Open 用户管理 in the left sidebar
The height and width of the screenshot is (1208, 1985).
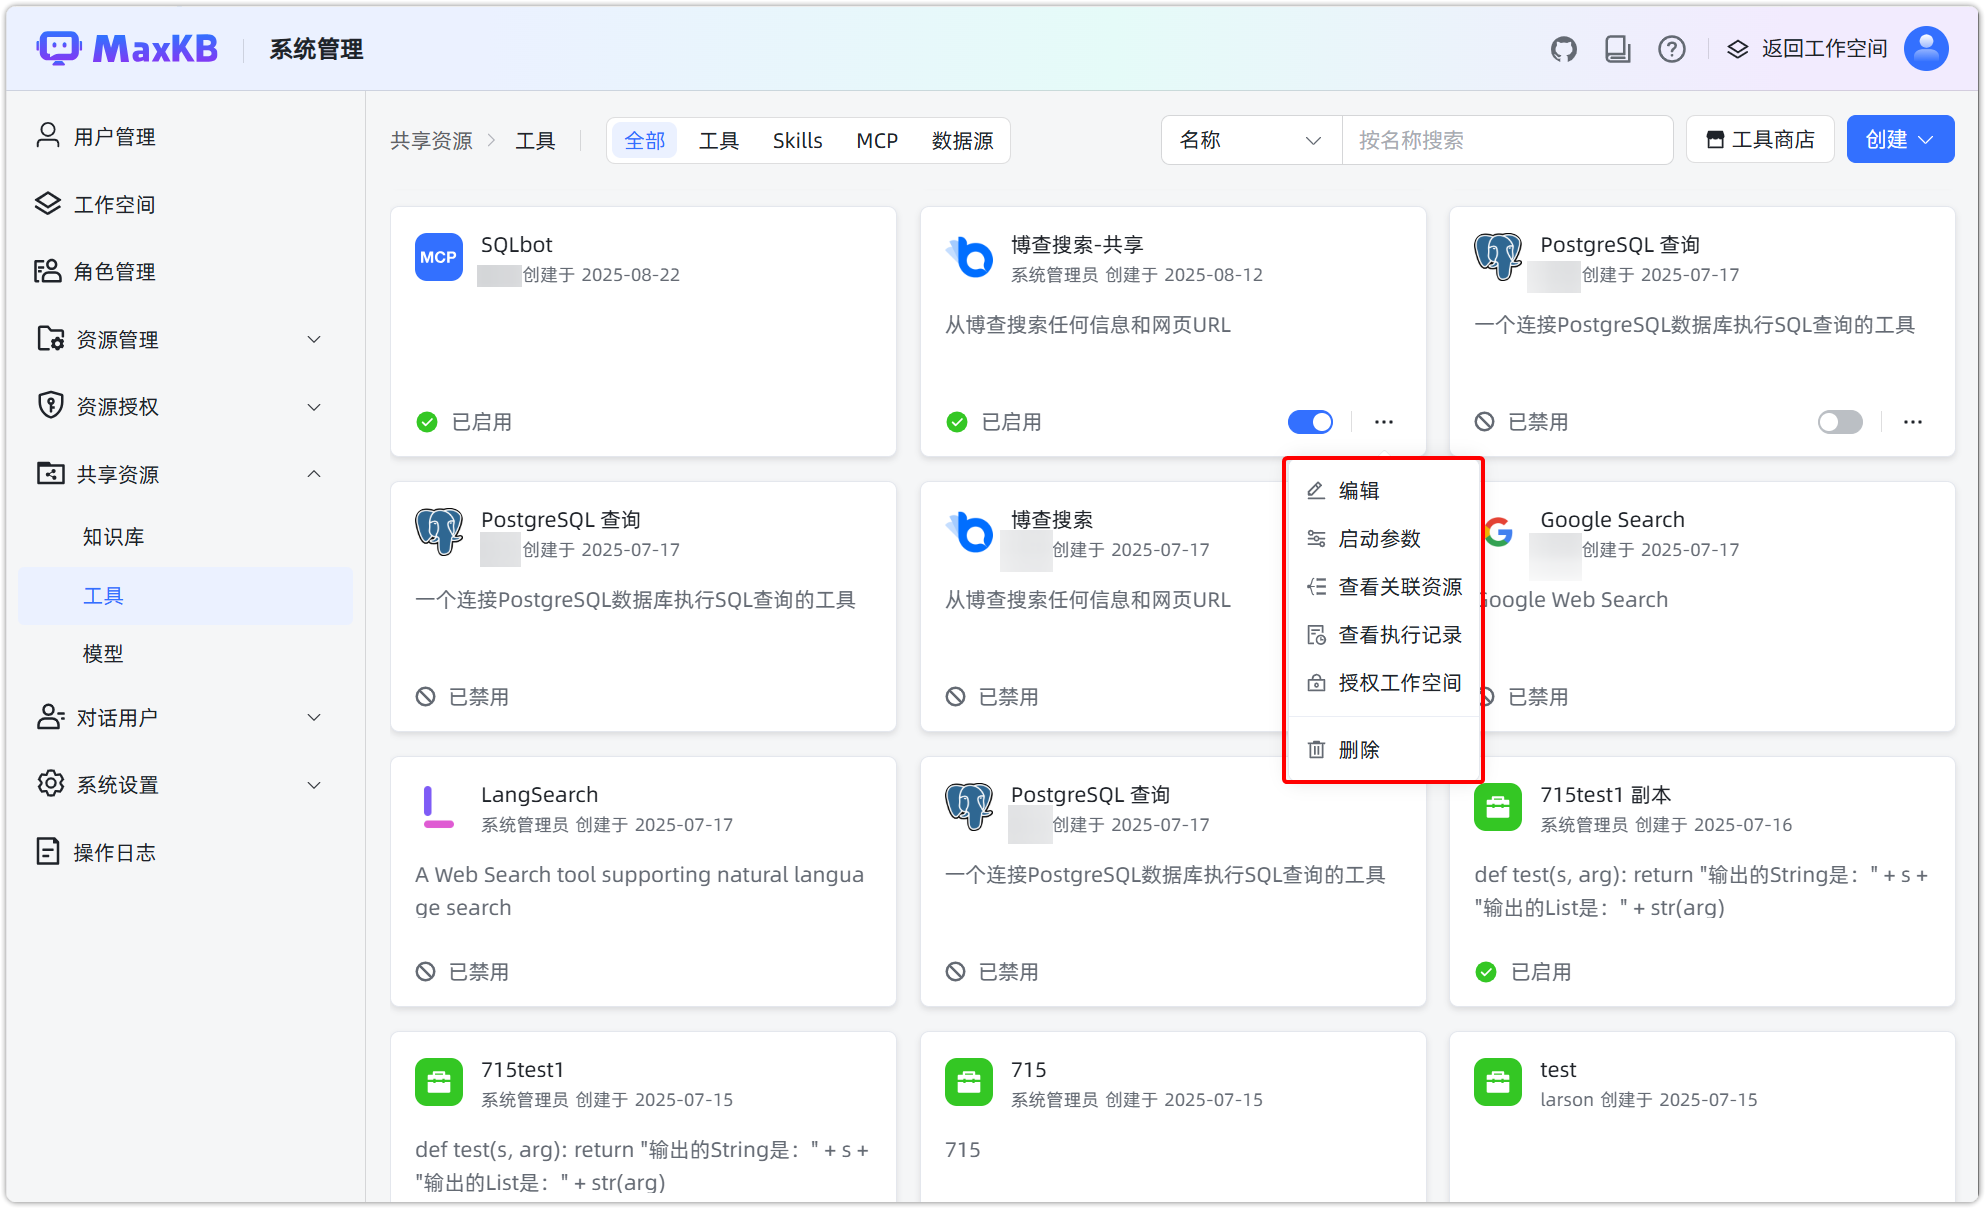click(115, 136)
